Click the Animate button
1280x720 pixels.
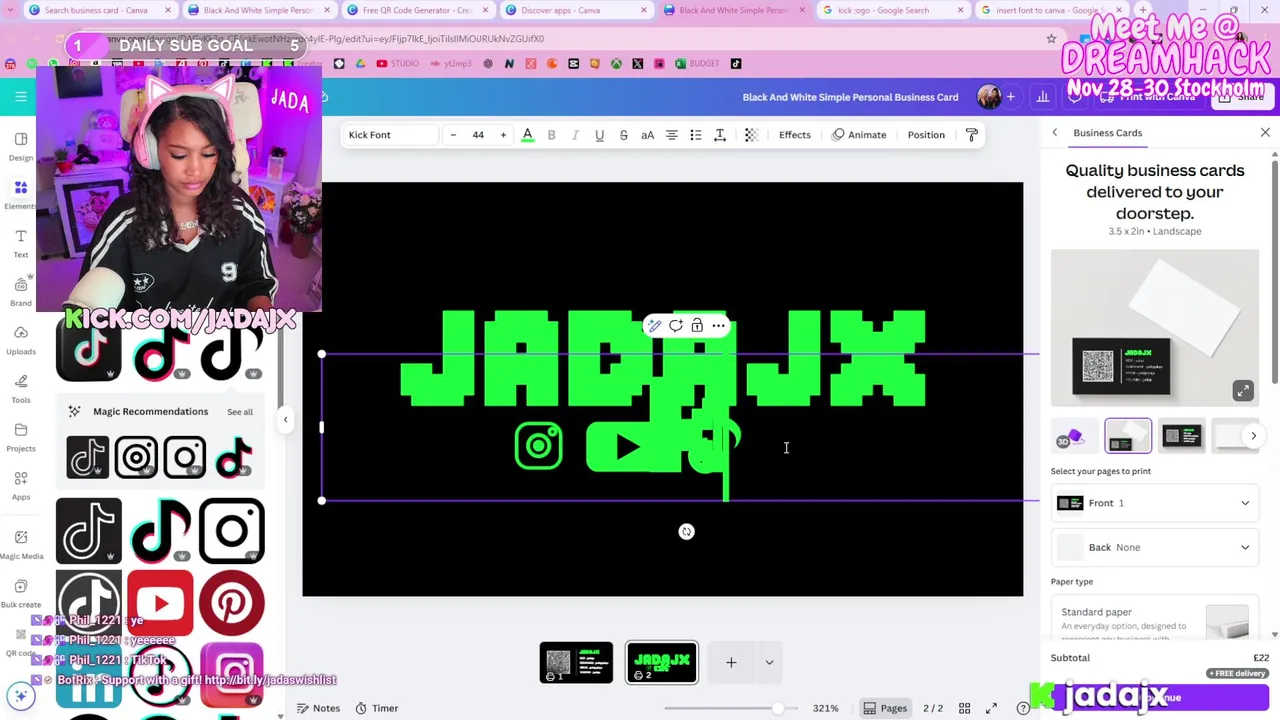click(x=859, y=135)
